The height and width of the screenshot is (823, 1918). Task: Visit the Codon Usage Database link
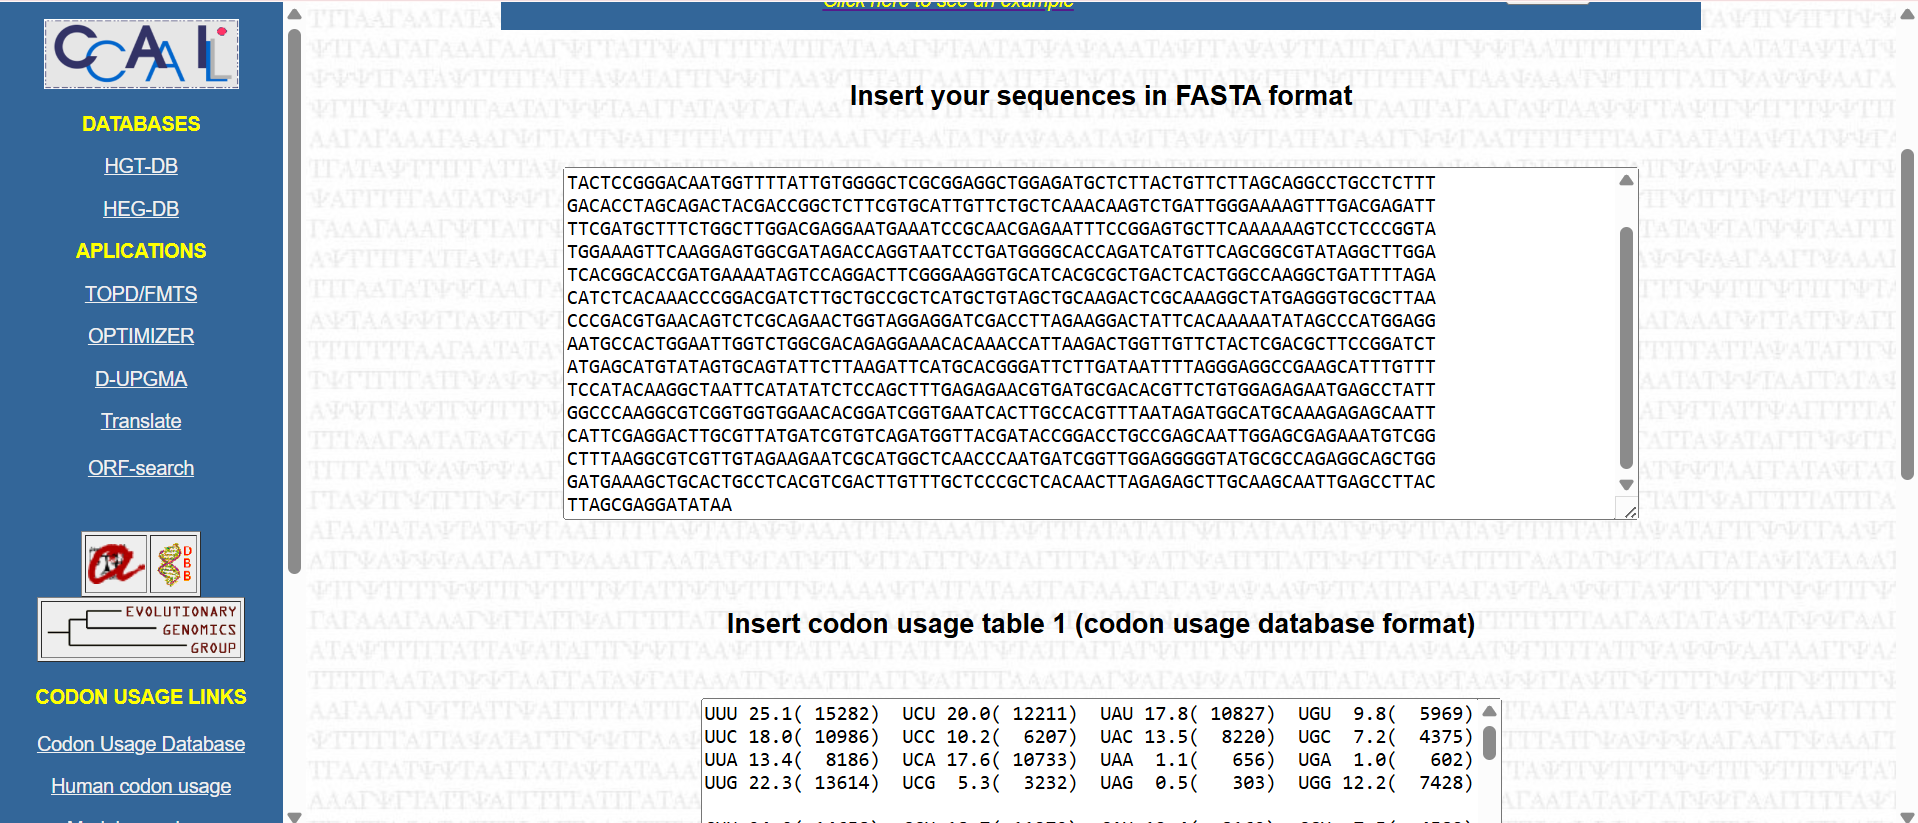(141, 744)
